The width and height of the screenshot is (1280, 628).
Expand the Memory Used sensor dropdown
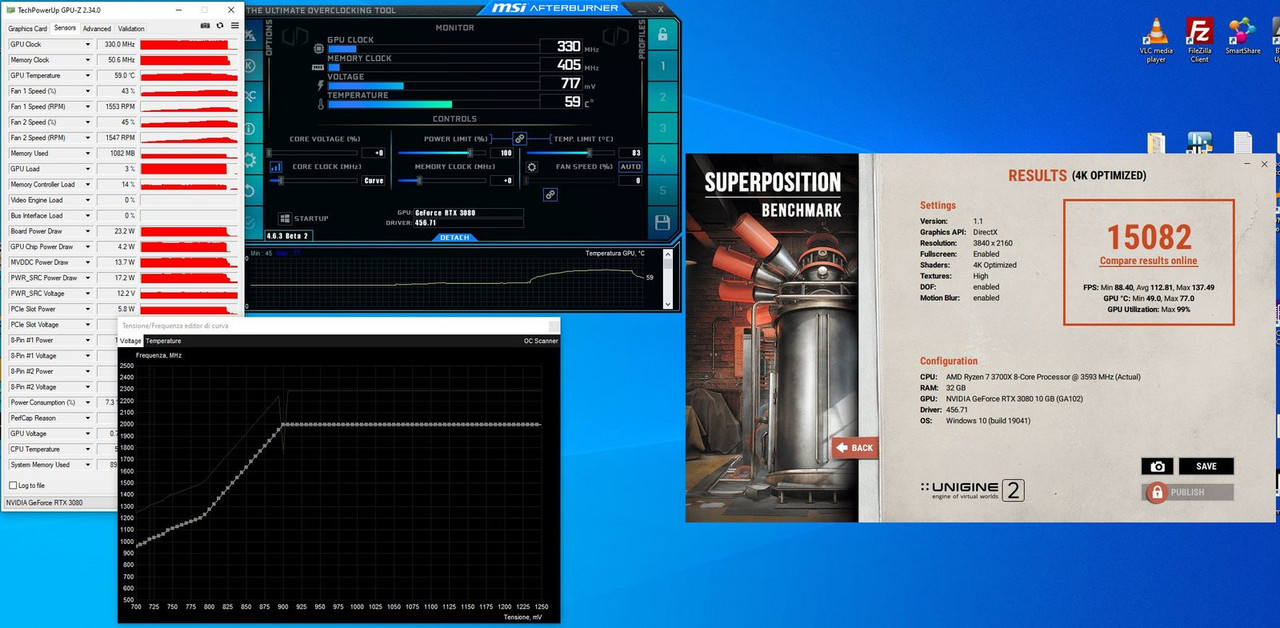click(88, 153)
